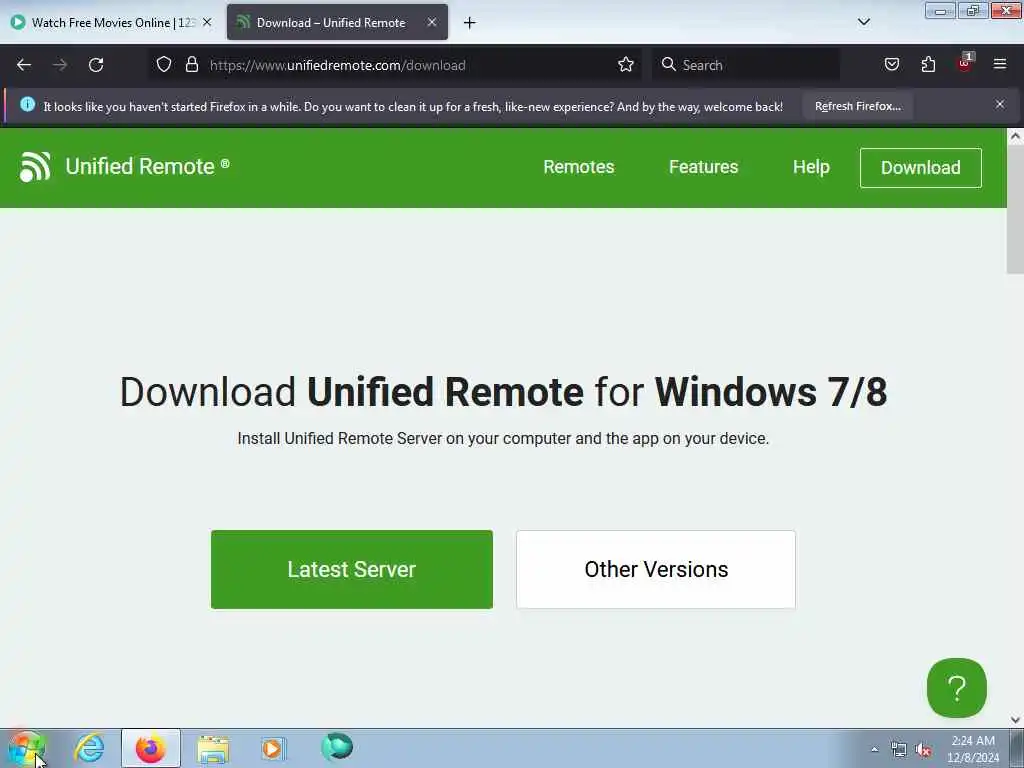This screenshot has height=768, width=1024.
Task: Launch Internet Explorer from taskbar
Action: pos(89,748)
